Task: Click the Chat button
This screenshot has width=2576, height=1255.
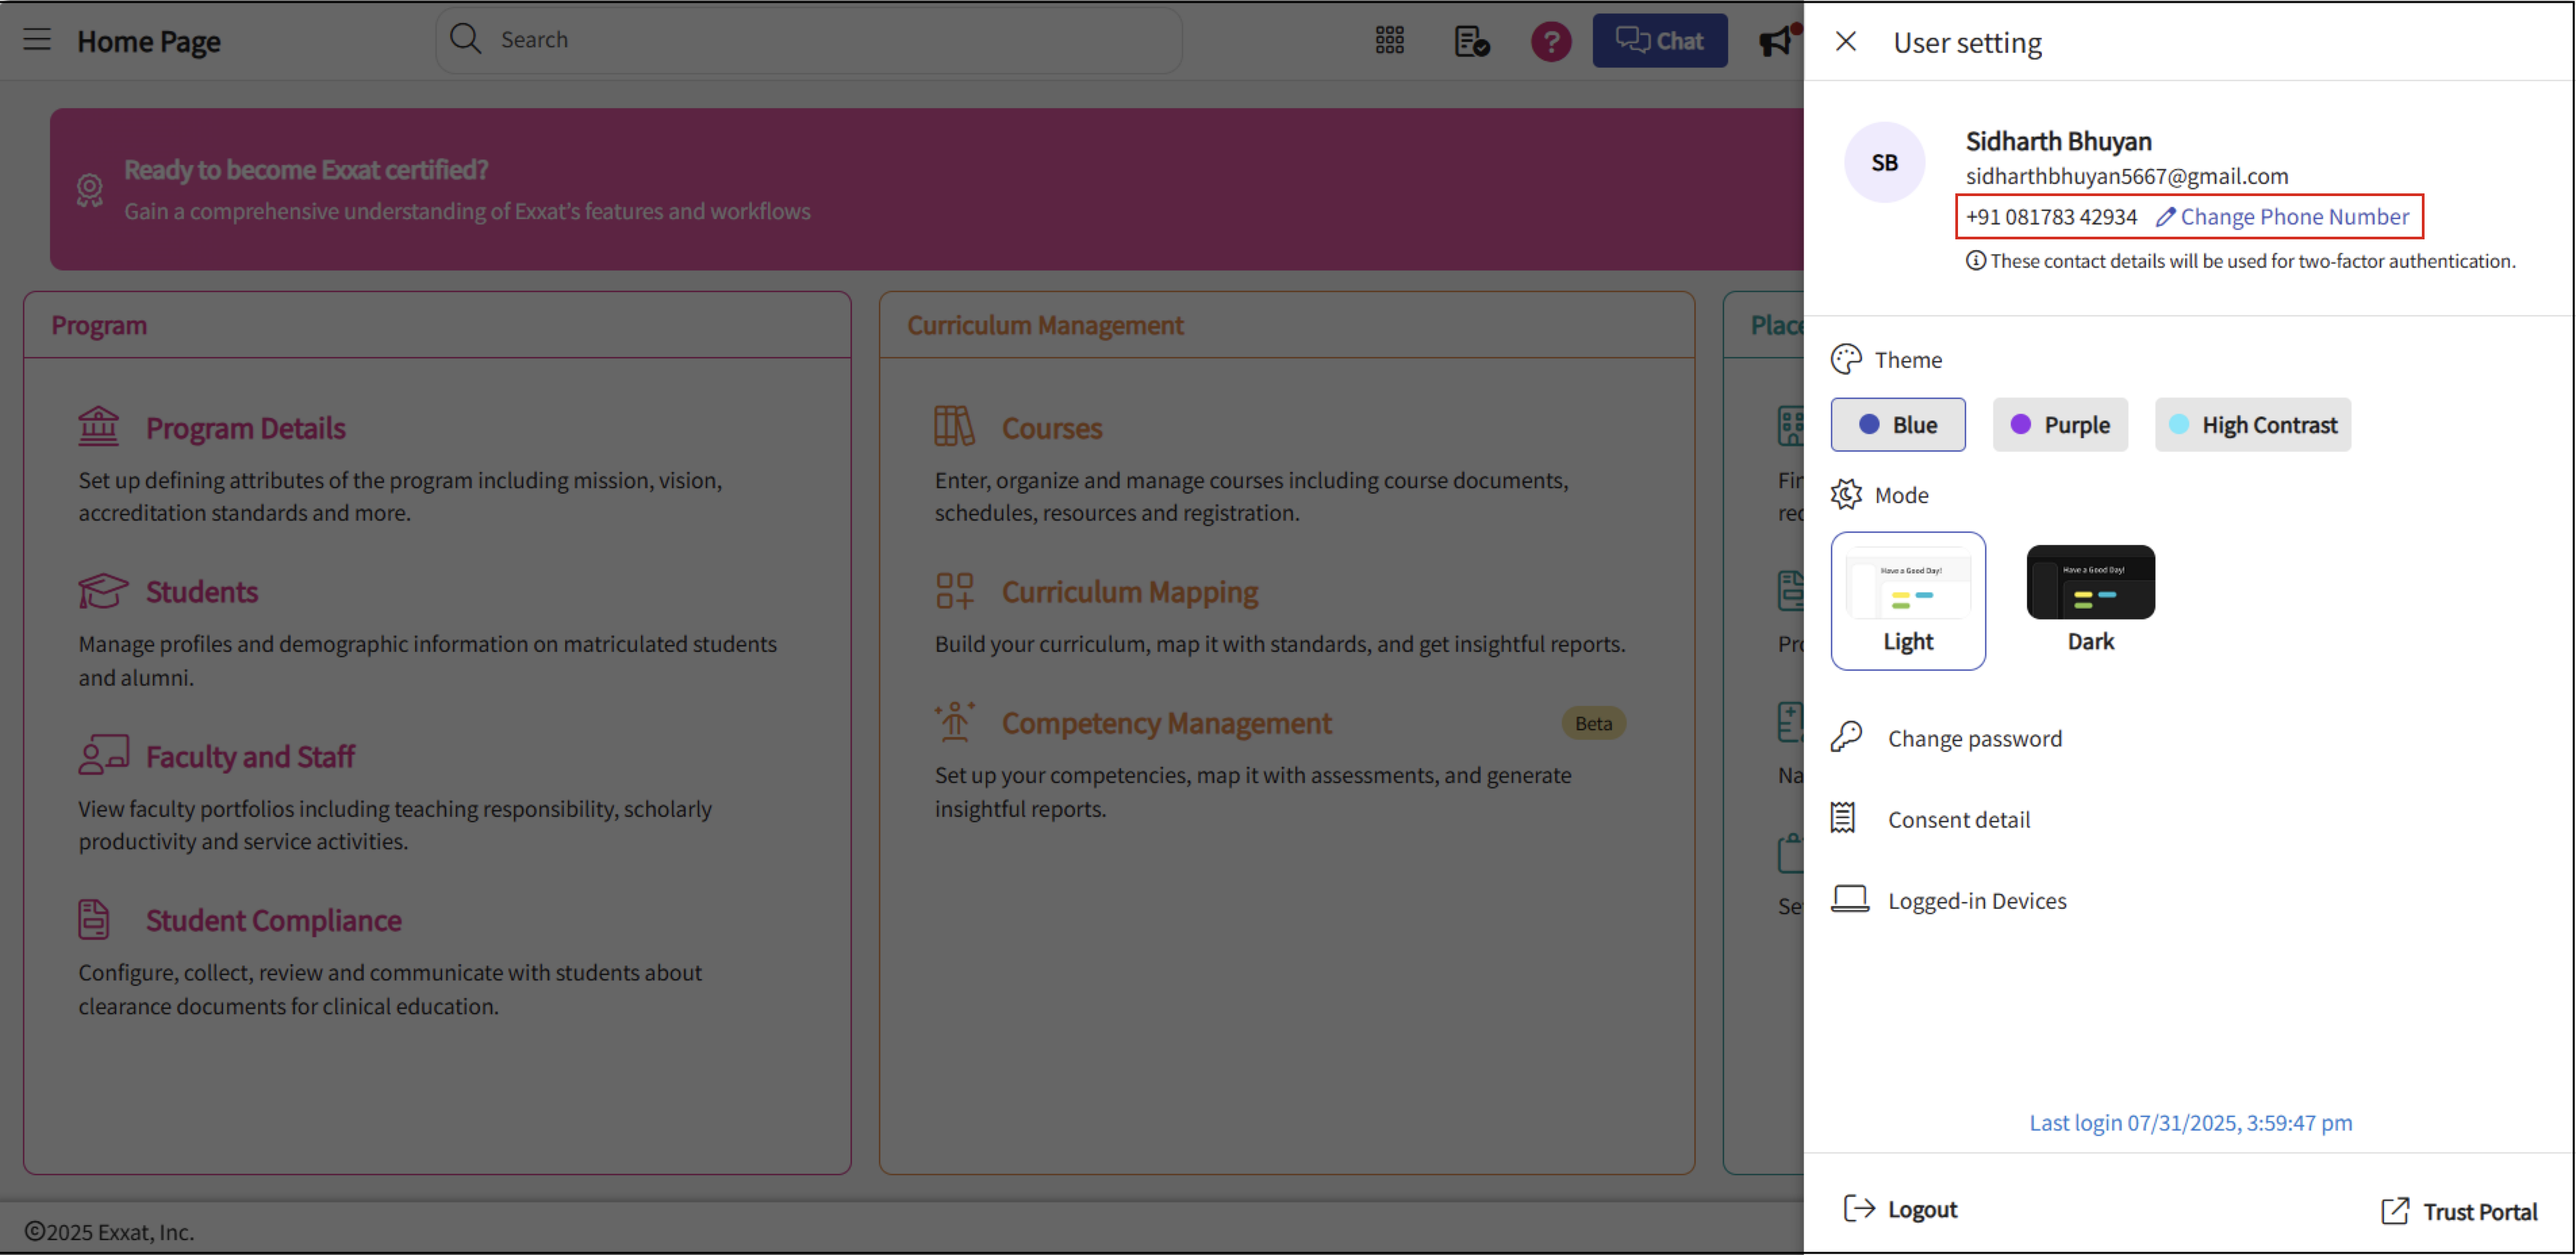Action: tap(1660, 40)
